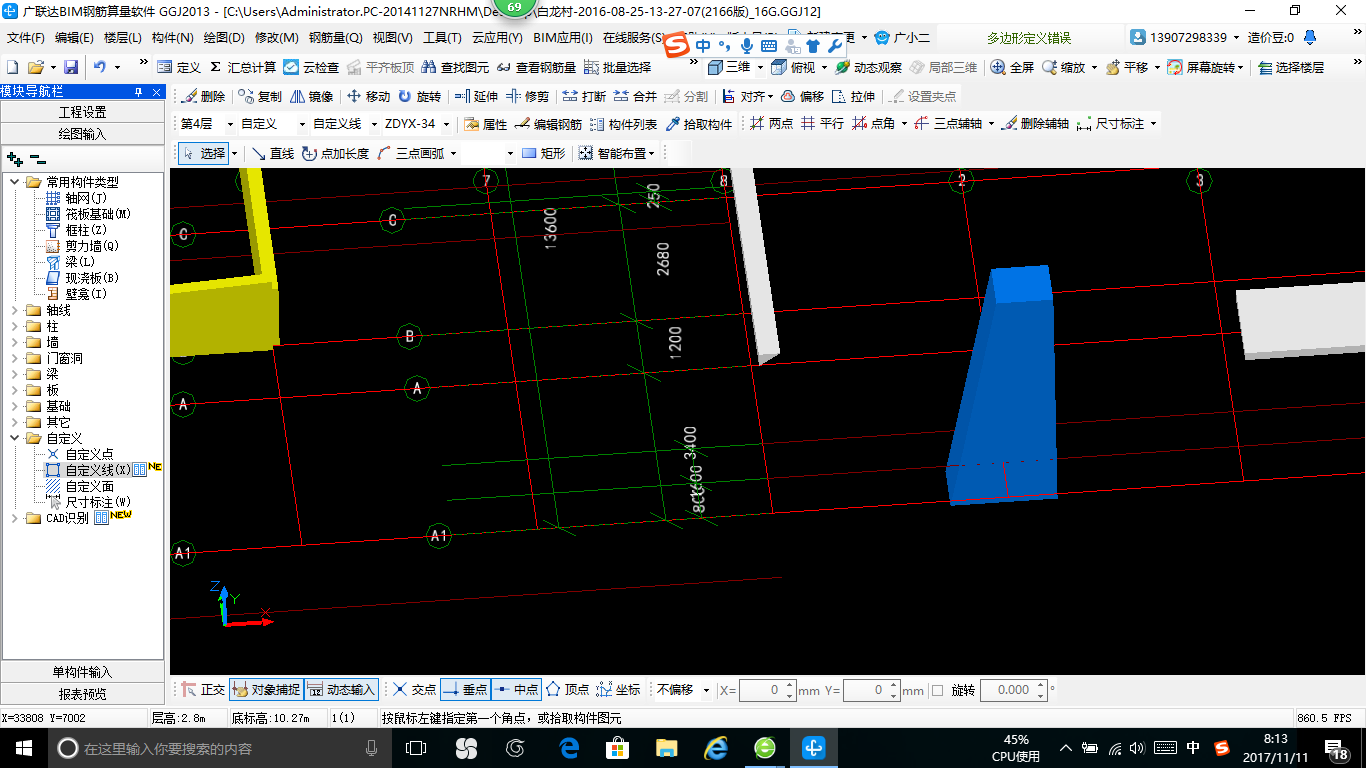Screen dimensions: 1366x768
Task: Toggle 顶点 vertex snap
Action: coord(567,690)
